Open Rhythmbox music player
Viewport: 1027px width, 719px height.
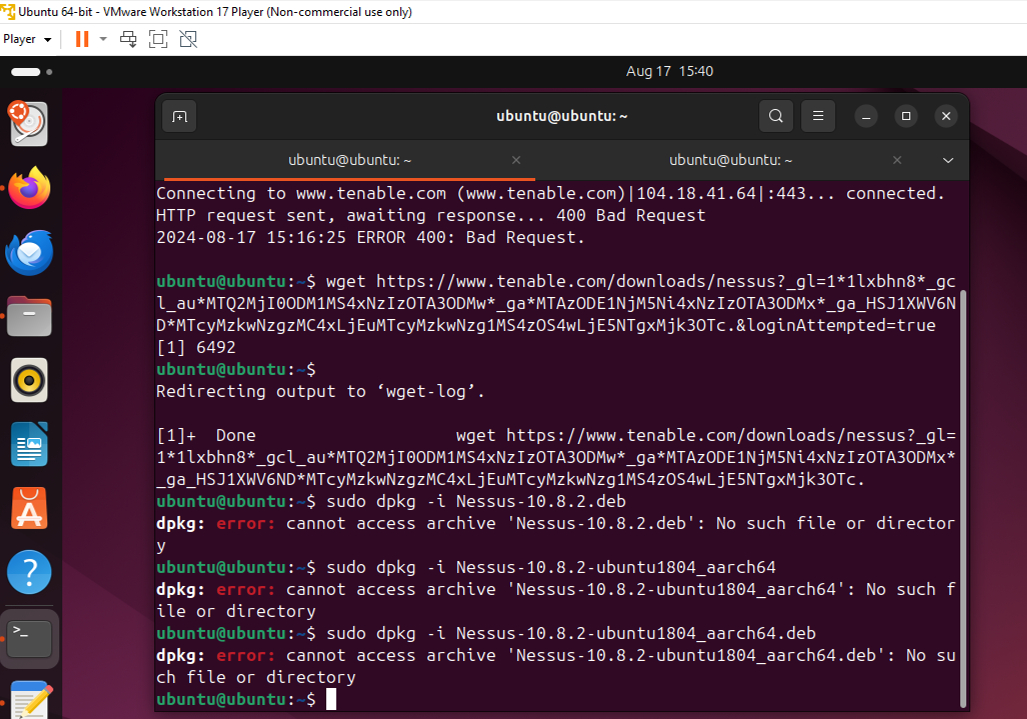point(25,380)
